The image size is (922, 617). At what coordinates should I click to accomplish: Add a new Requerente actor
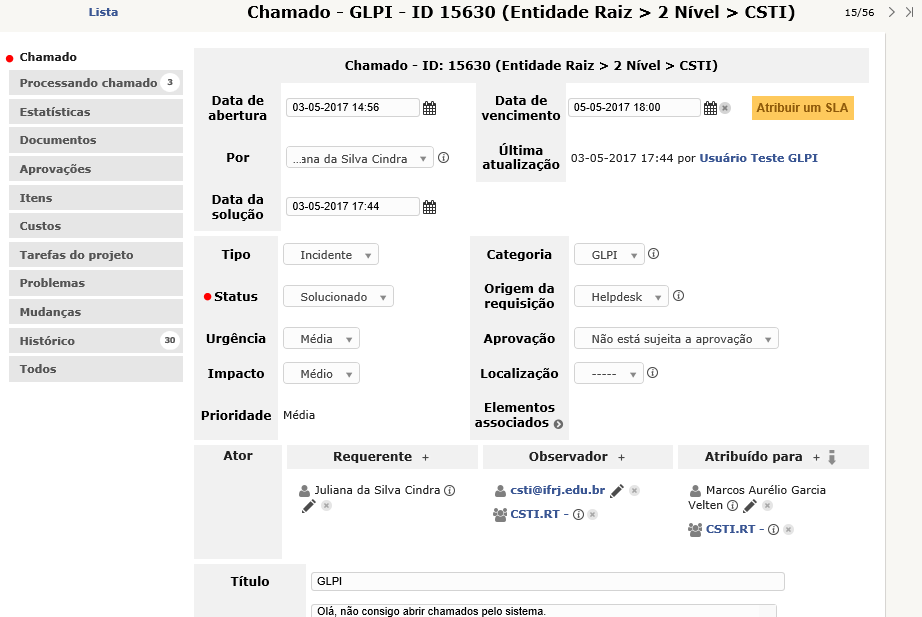click(x=425, y=457)
